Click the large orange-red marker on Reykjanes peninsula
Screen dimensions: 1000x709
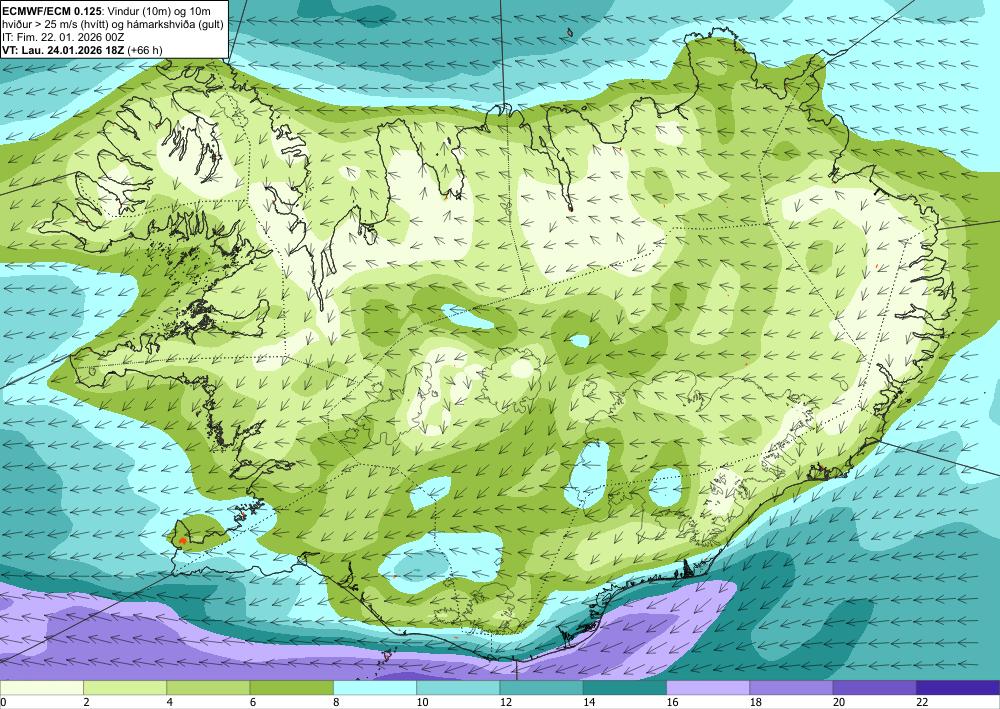tap(183, 541)
